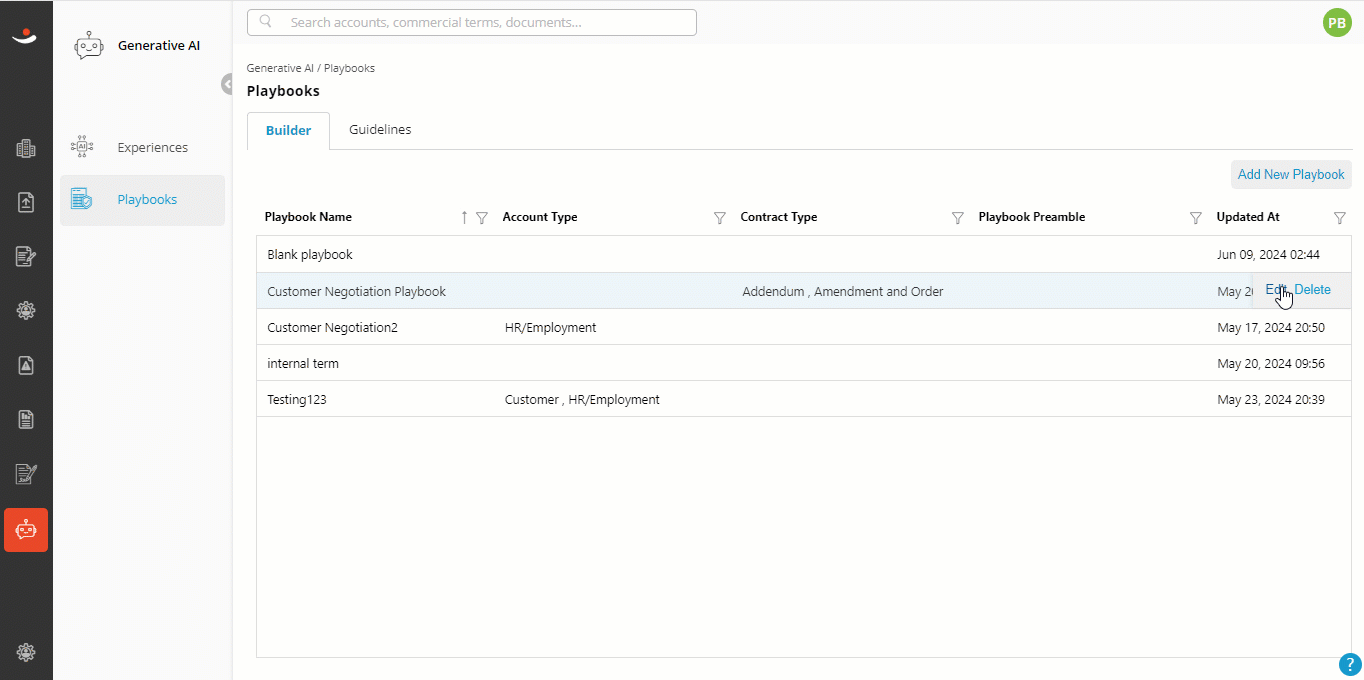The width and height of the screenshot is (1364, 680).
Task: Open the signature document icon in the sidebar
Action: coord(26,474)
